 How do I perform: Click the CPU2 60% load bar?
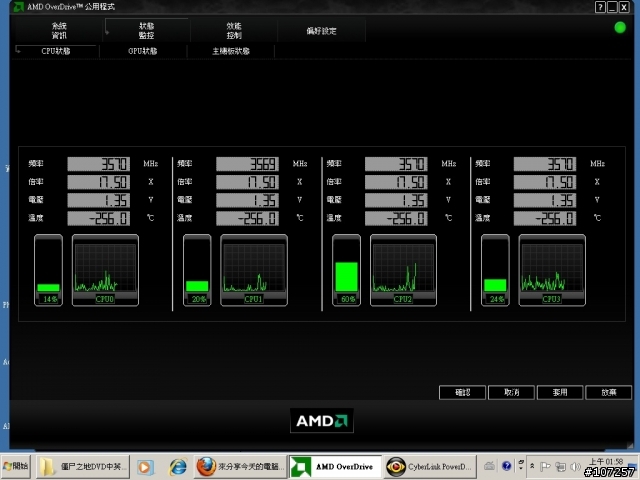[346, 270]
